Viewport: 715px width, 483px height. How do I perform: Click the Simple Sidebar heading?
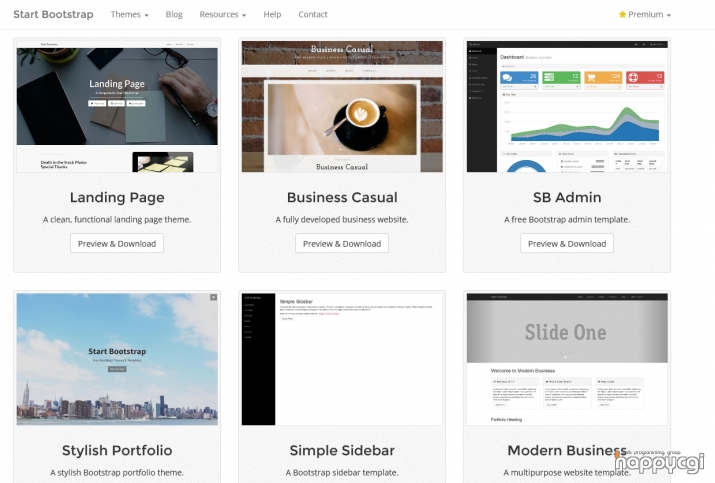[x=342, y=451]
